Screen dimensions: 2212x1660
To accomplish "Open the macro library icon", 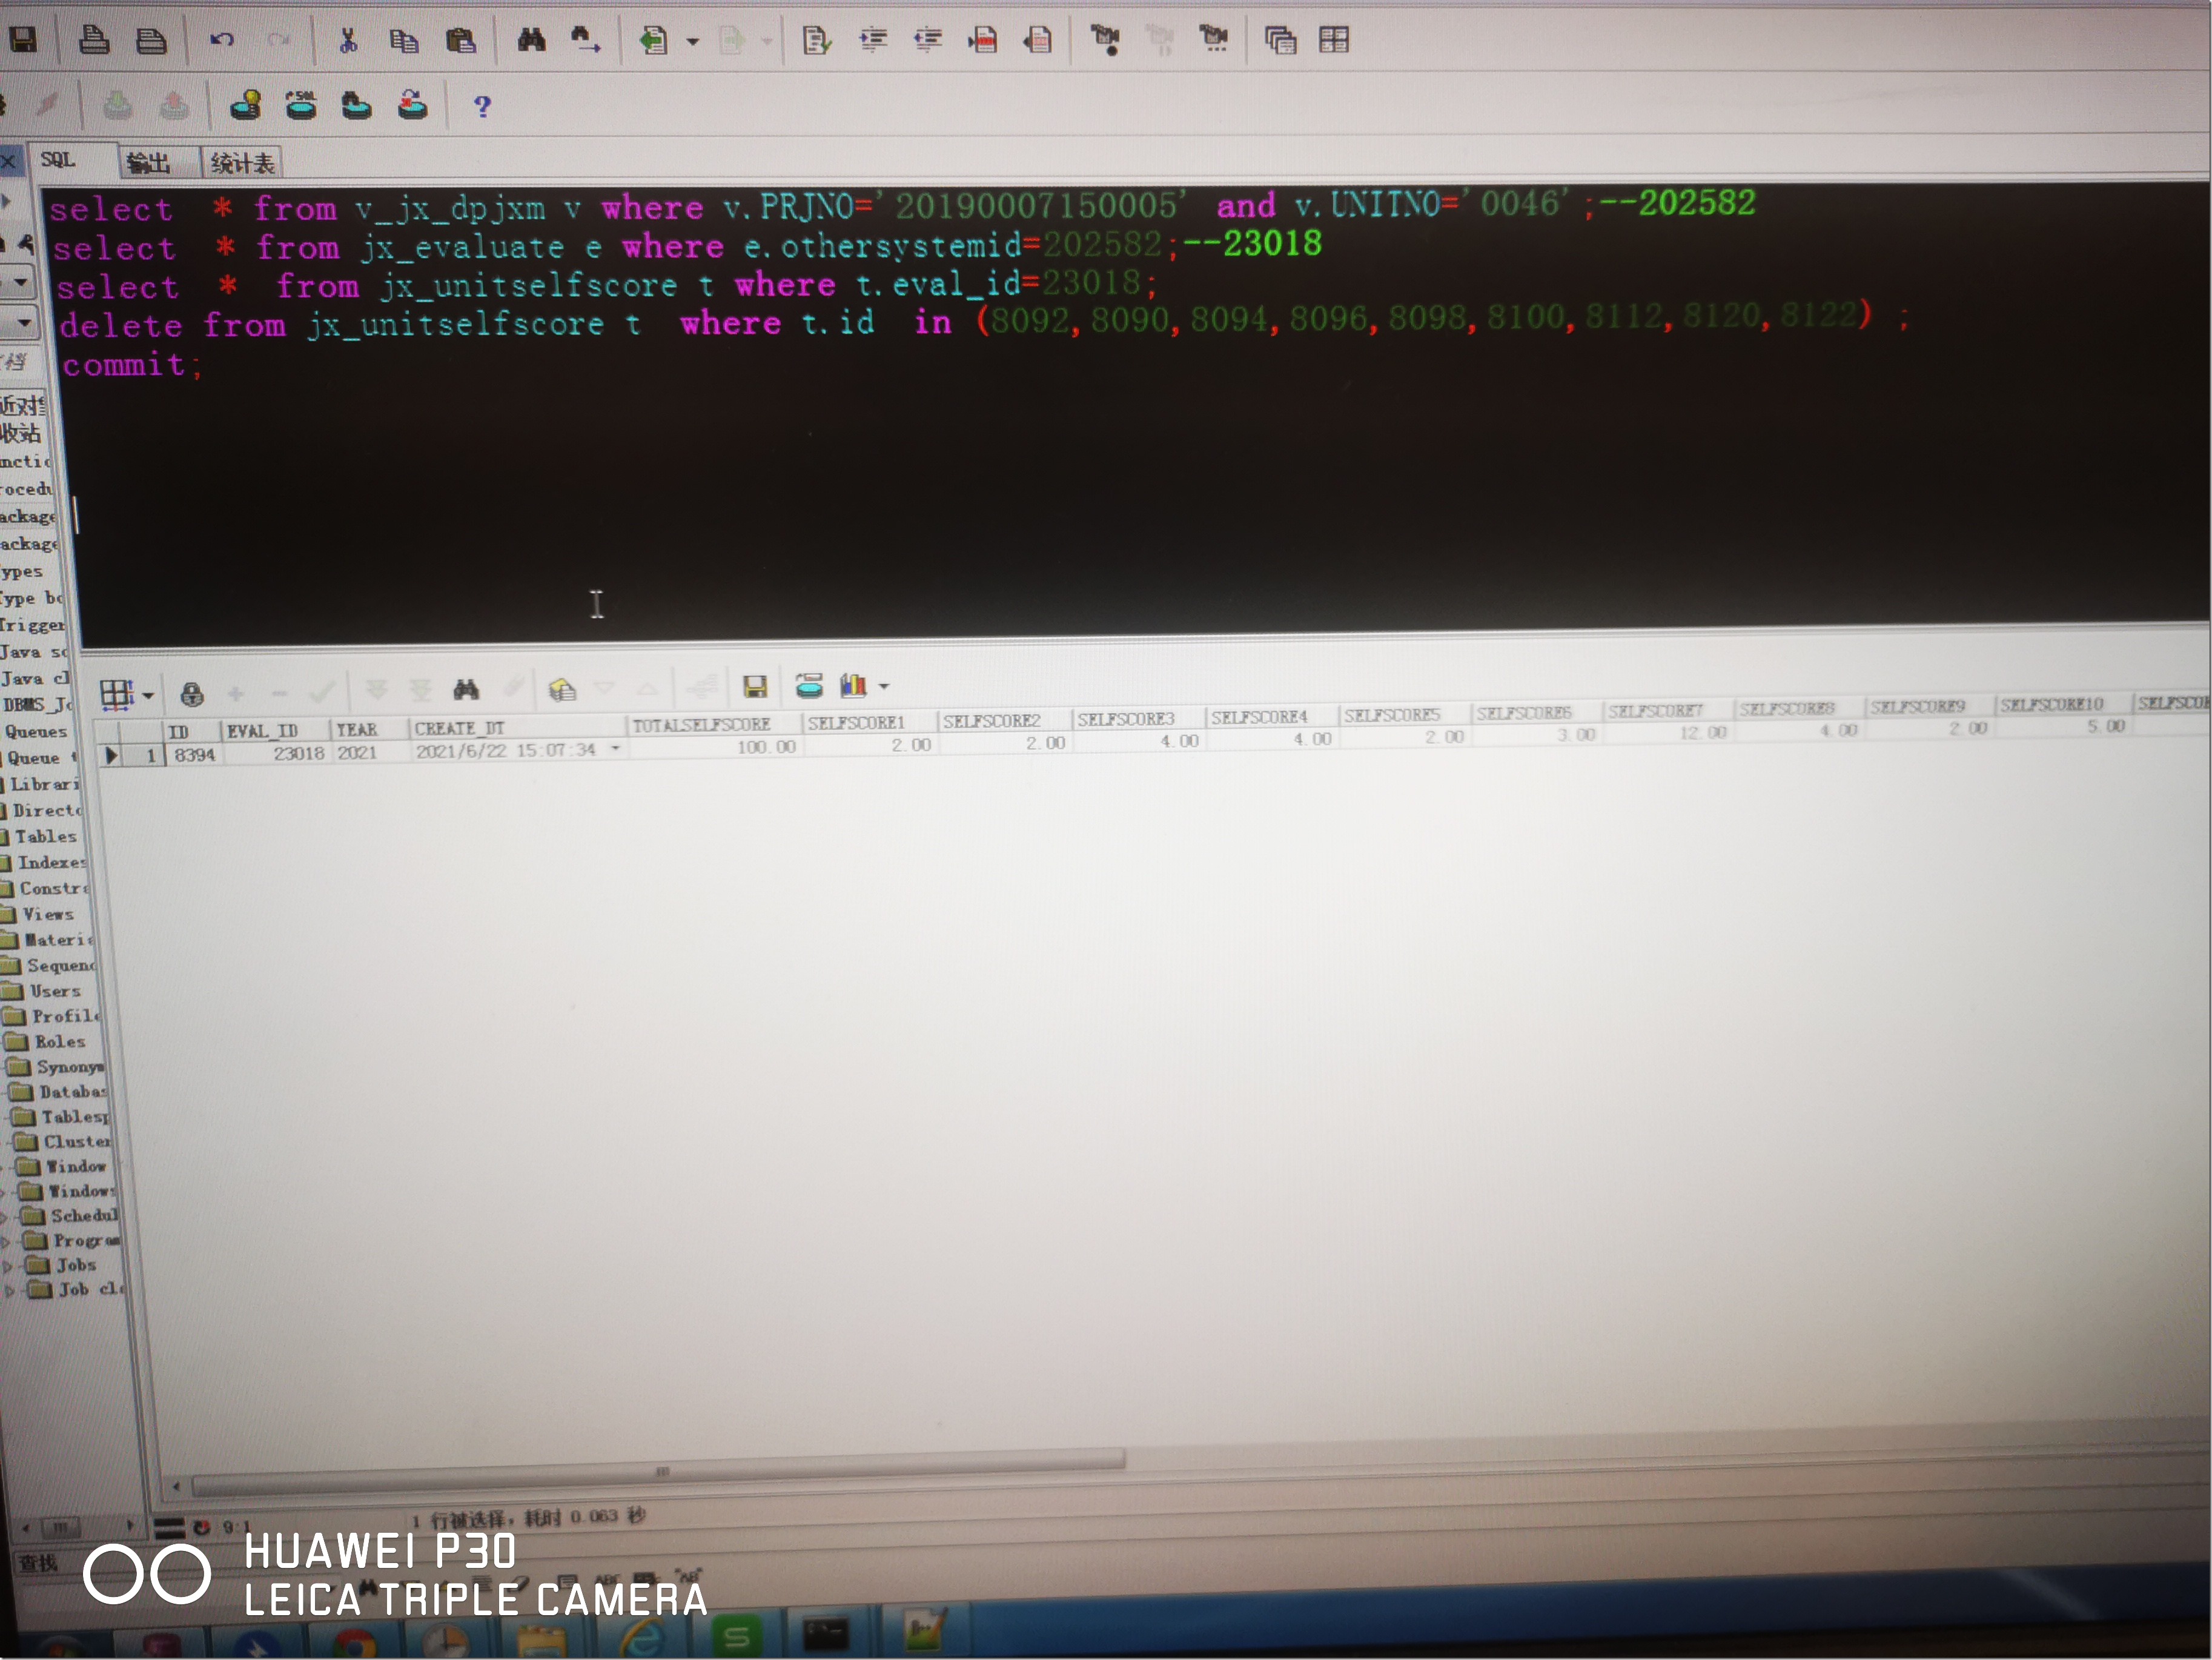I will [1214, 39].
